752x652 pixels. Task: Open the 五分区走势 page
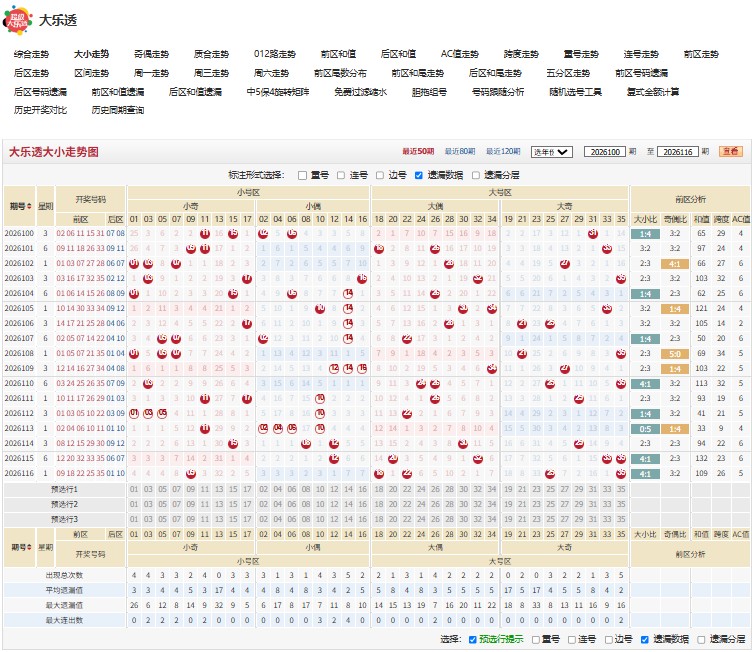point(568,73)
